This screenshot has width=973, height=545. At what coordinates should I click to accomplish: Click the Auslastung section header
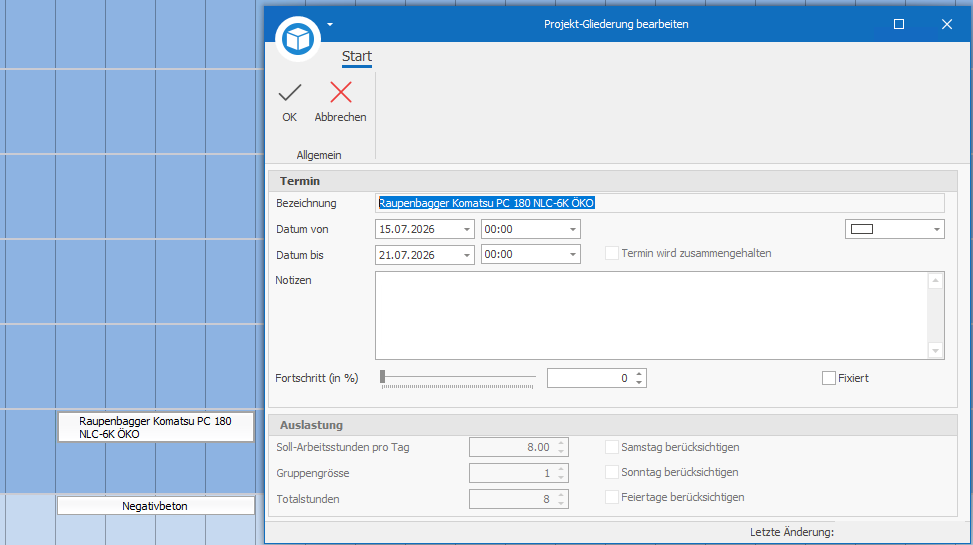click(x=613, y=425)
